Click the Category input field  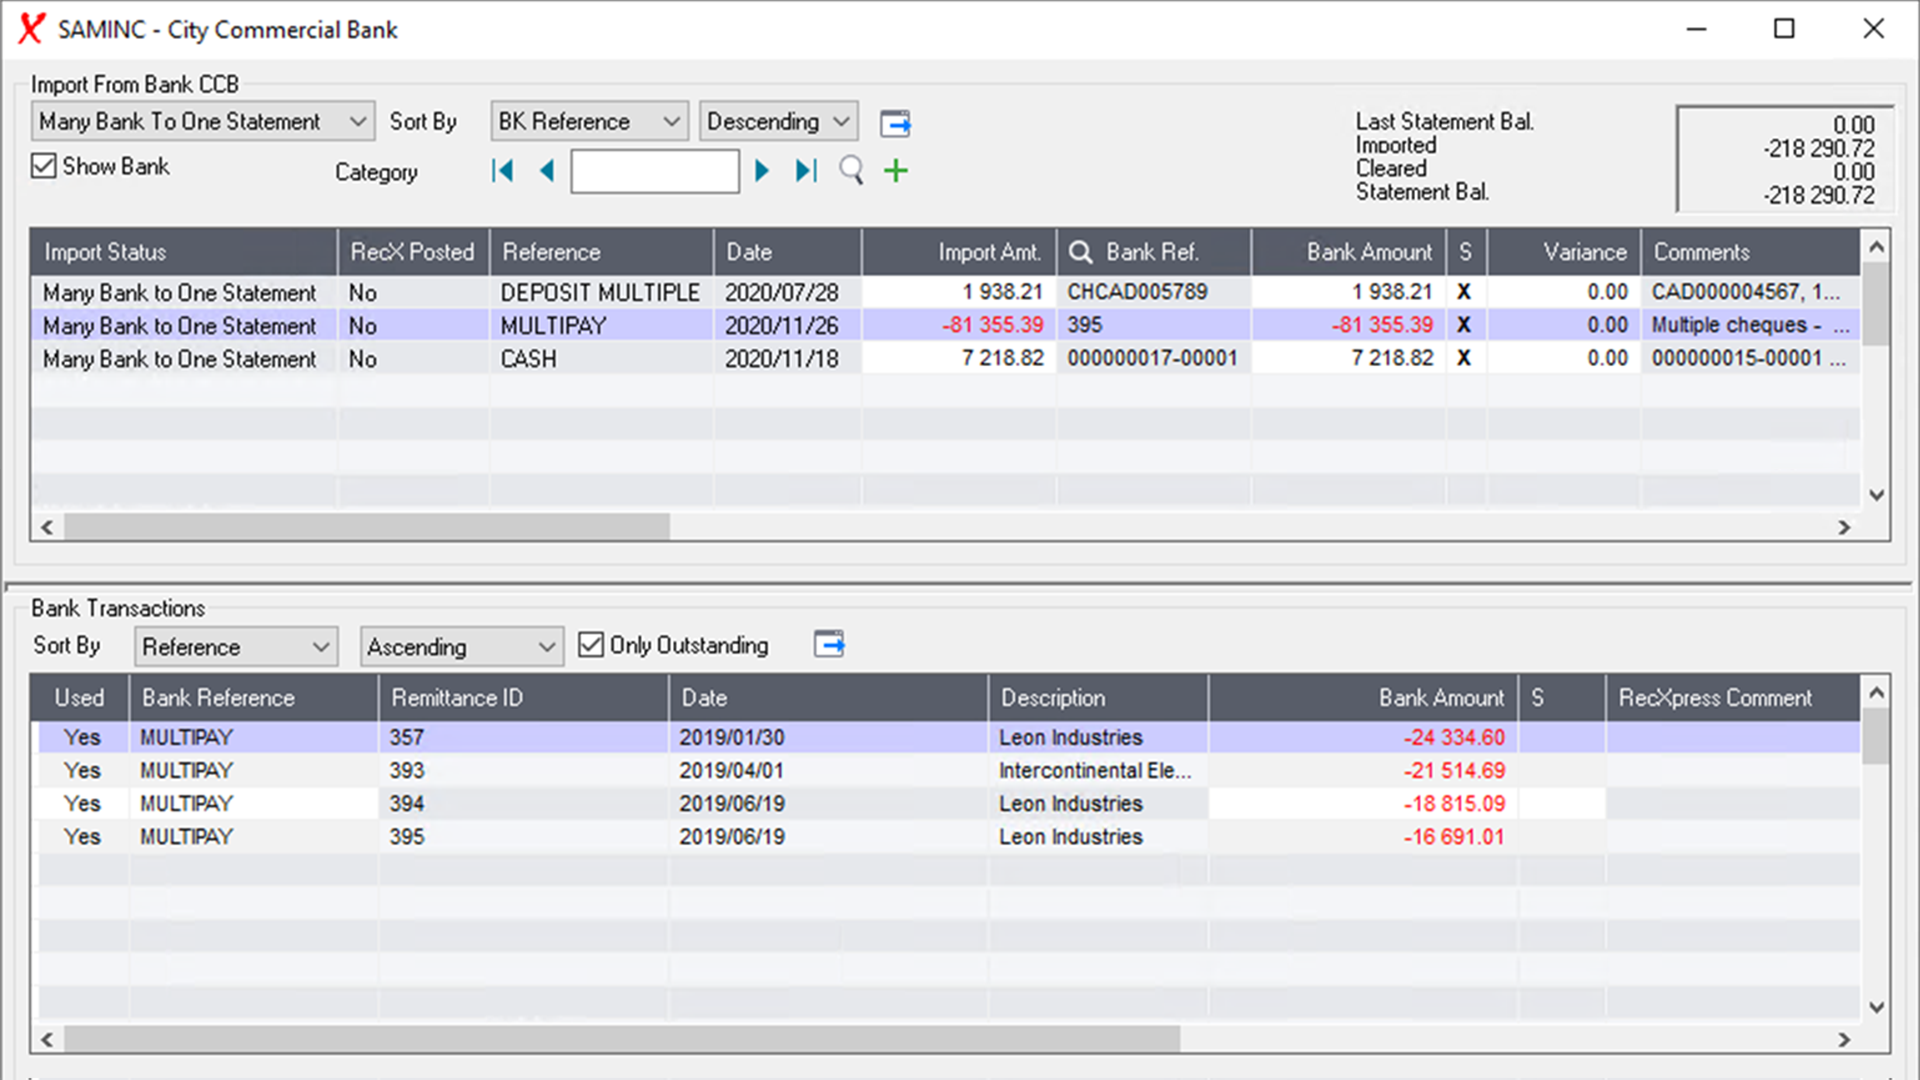coord(655,171)
